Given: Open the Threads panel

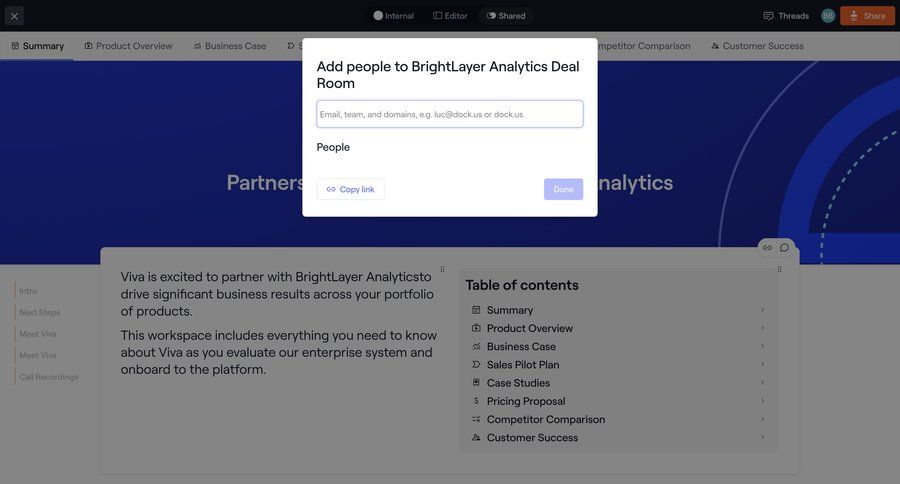Looking at the screenshot, I should tap(786, 16).
